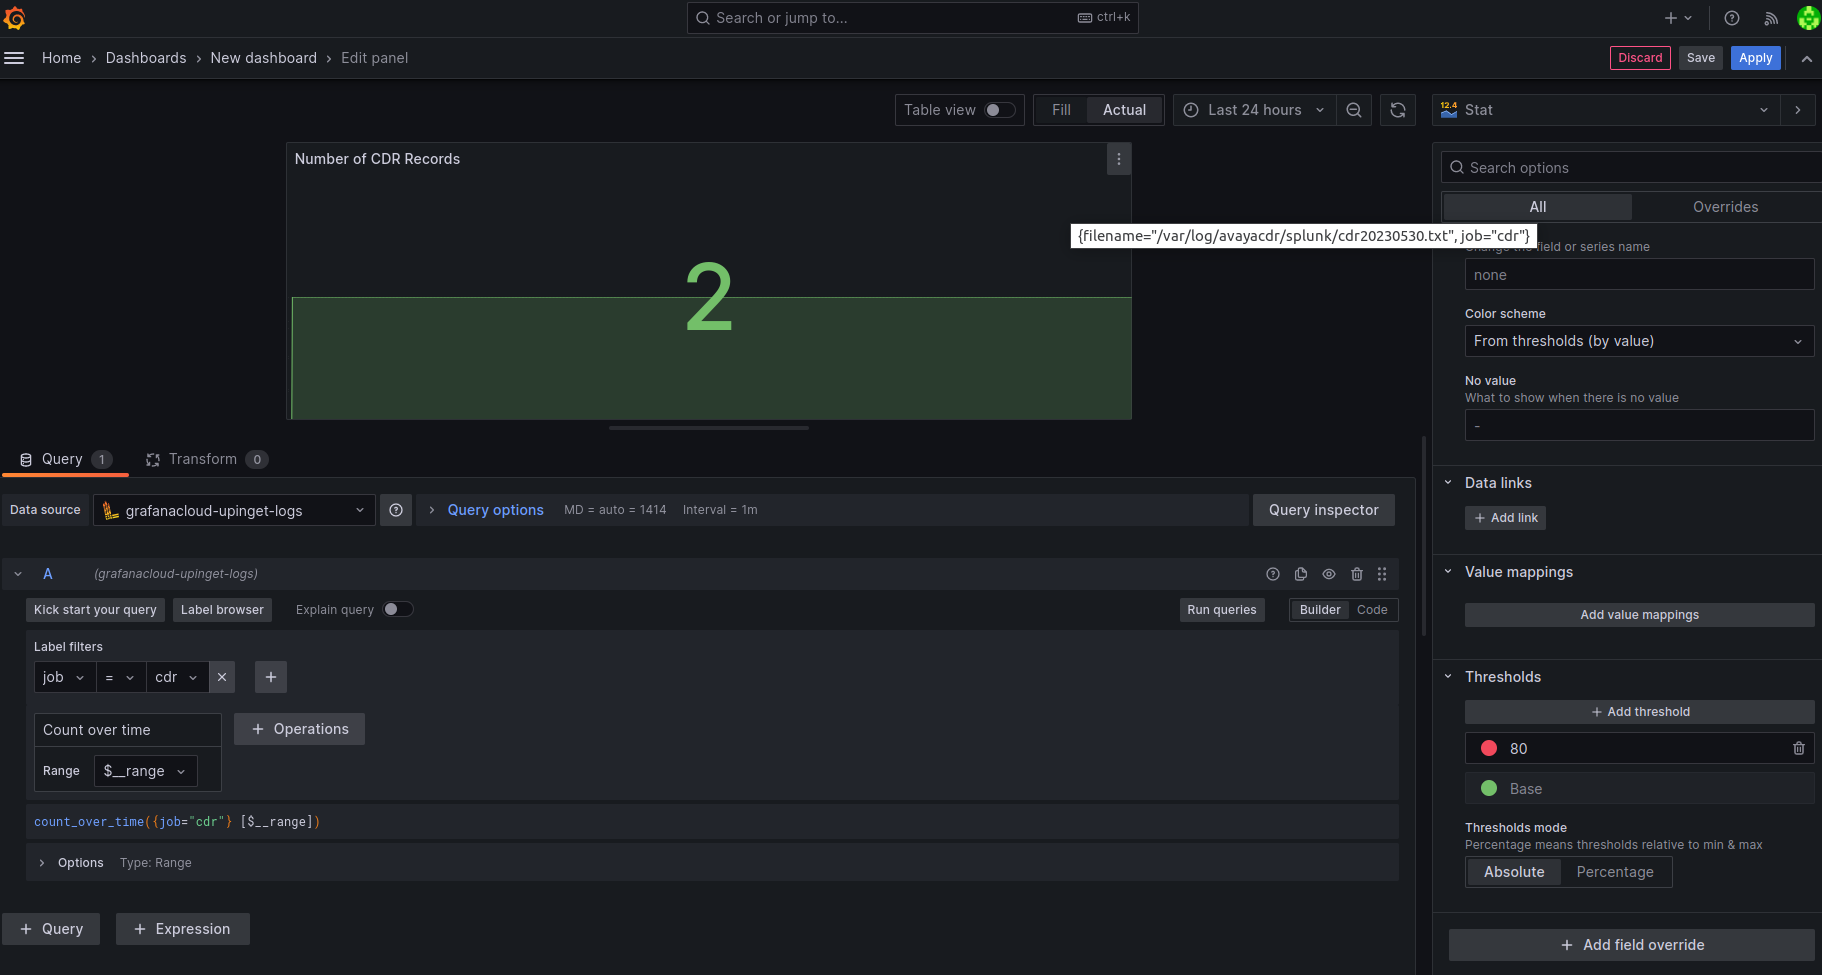Screen dimensions: 1822x975
Task: Open data source help icon
Action: (396, 510)
